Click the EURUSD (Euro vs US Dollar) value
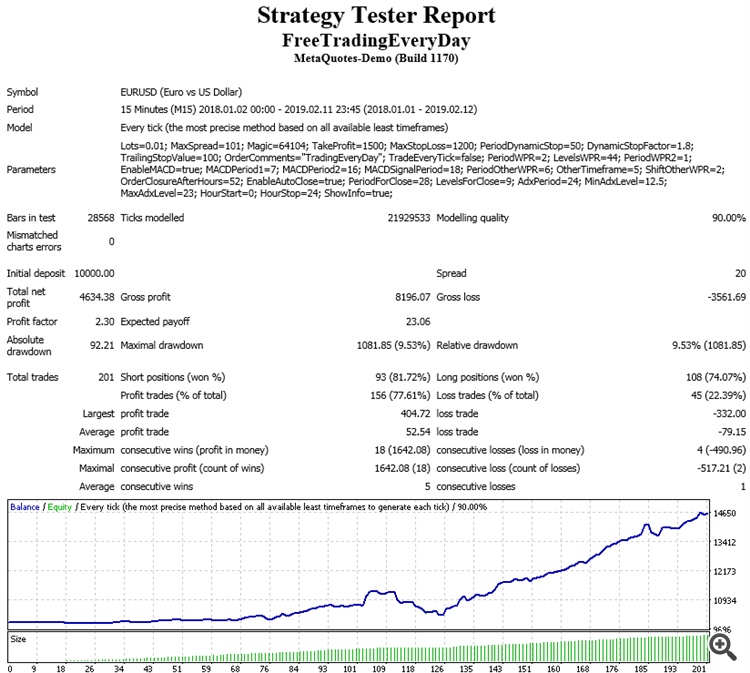This screenshot has height=673, width=750. [x=181, y=92]
